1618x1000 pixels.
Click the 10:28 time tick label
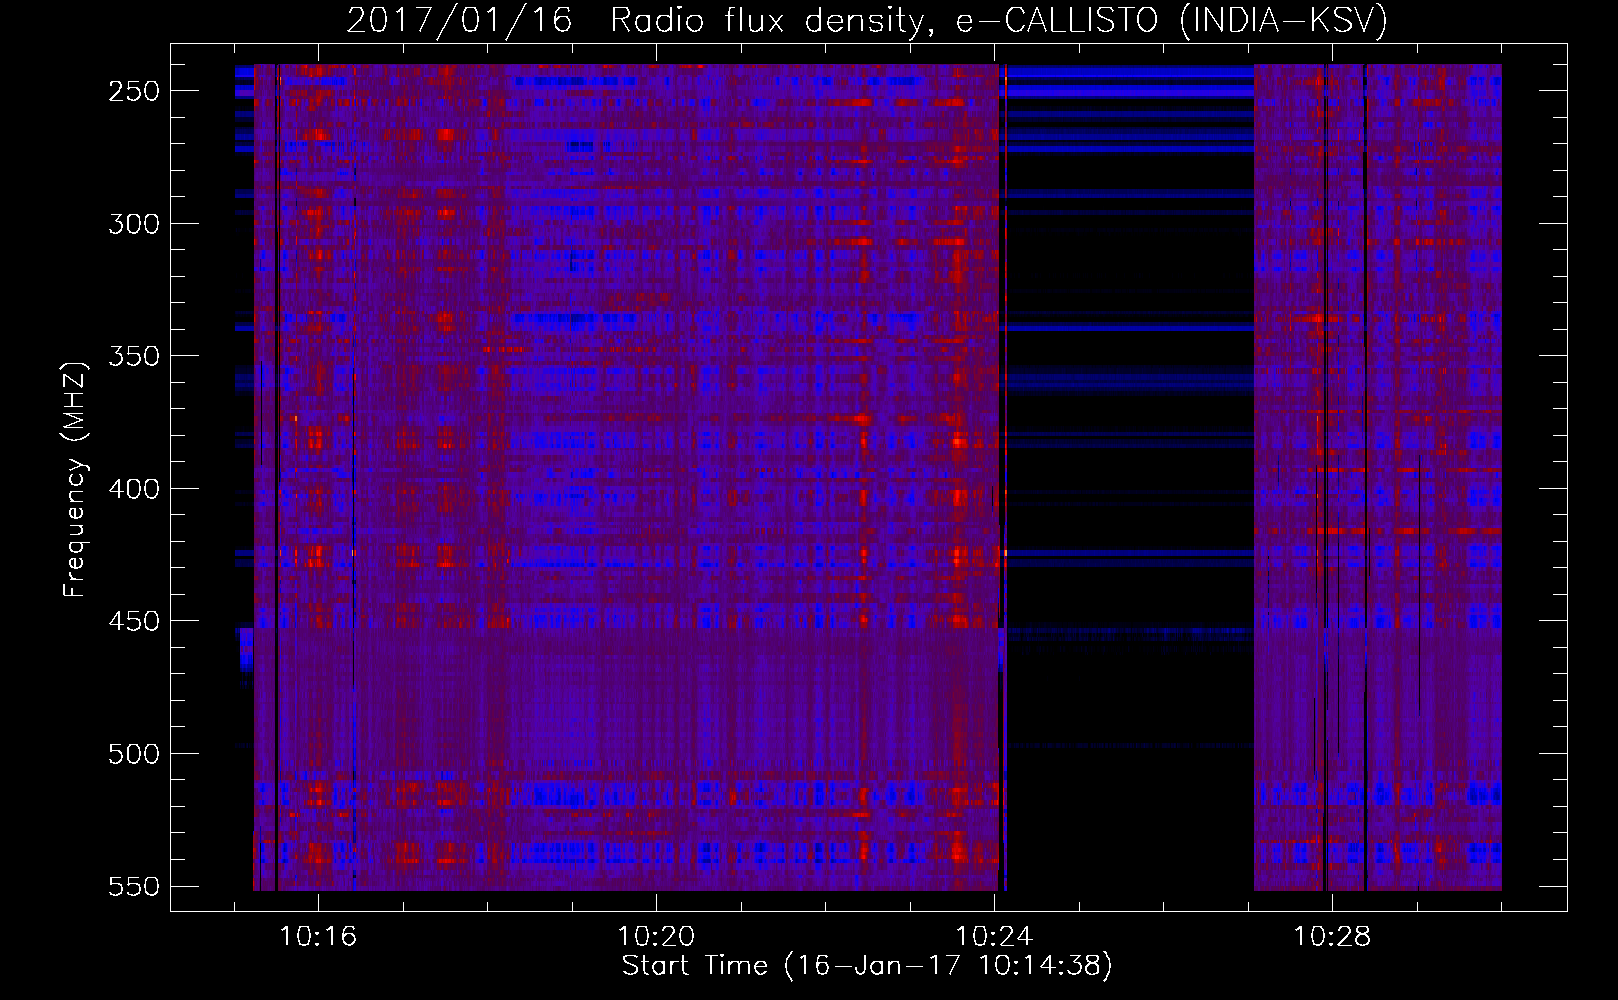(x=1332, y=937)
